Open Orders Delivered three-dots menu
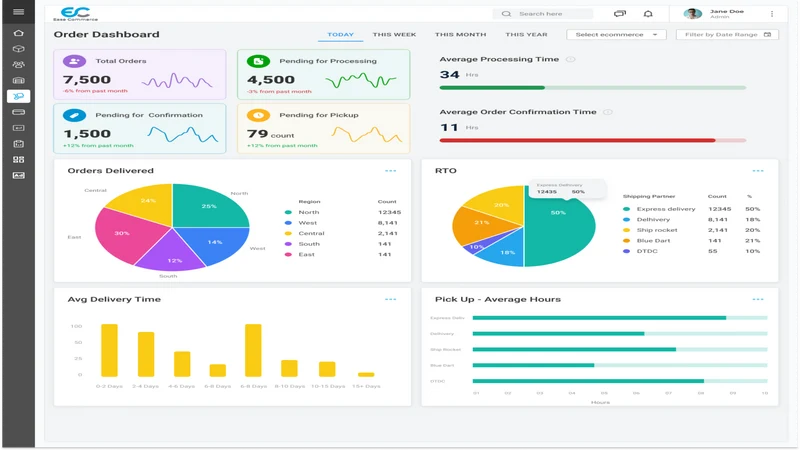800x450 pixels. [x=391, y=171]
